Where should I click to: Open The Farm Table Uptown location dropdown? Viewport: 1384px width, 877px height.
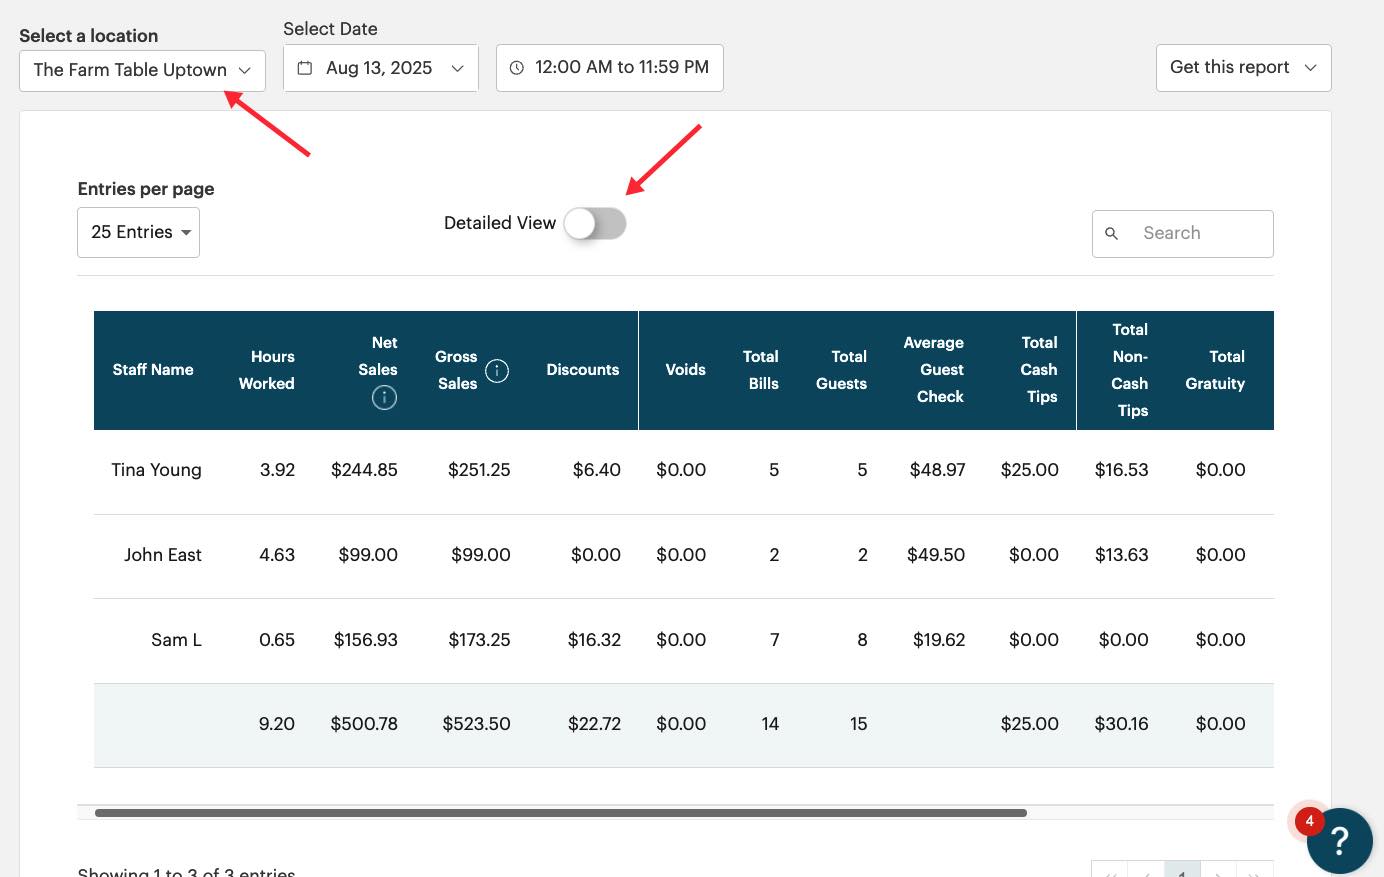pos(142,70)
